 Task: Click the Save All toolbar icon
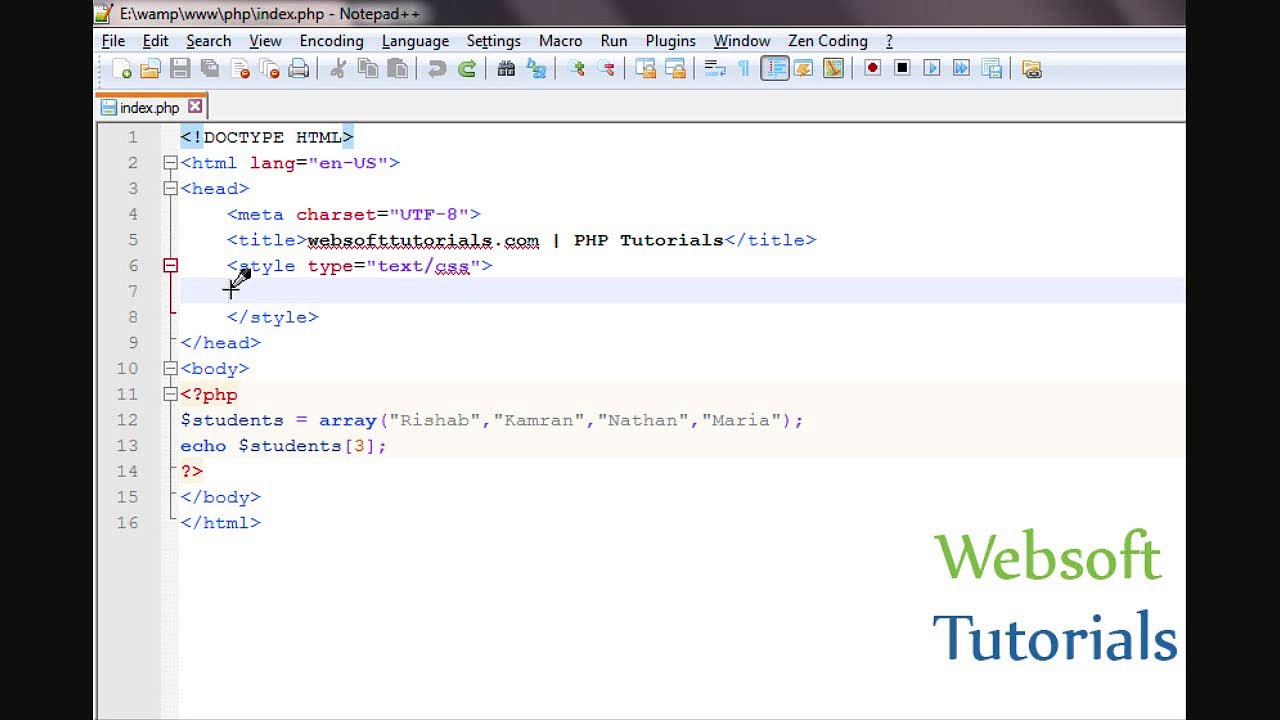click(x=210, y=69)
